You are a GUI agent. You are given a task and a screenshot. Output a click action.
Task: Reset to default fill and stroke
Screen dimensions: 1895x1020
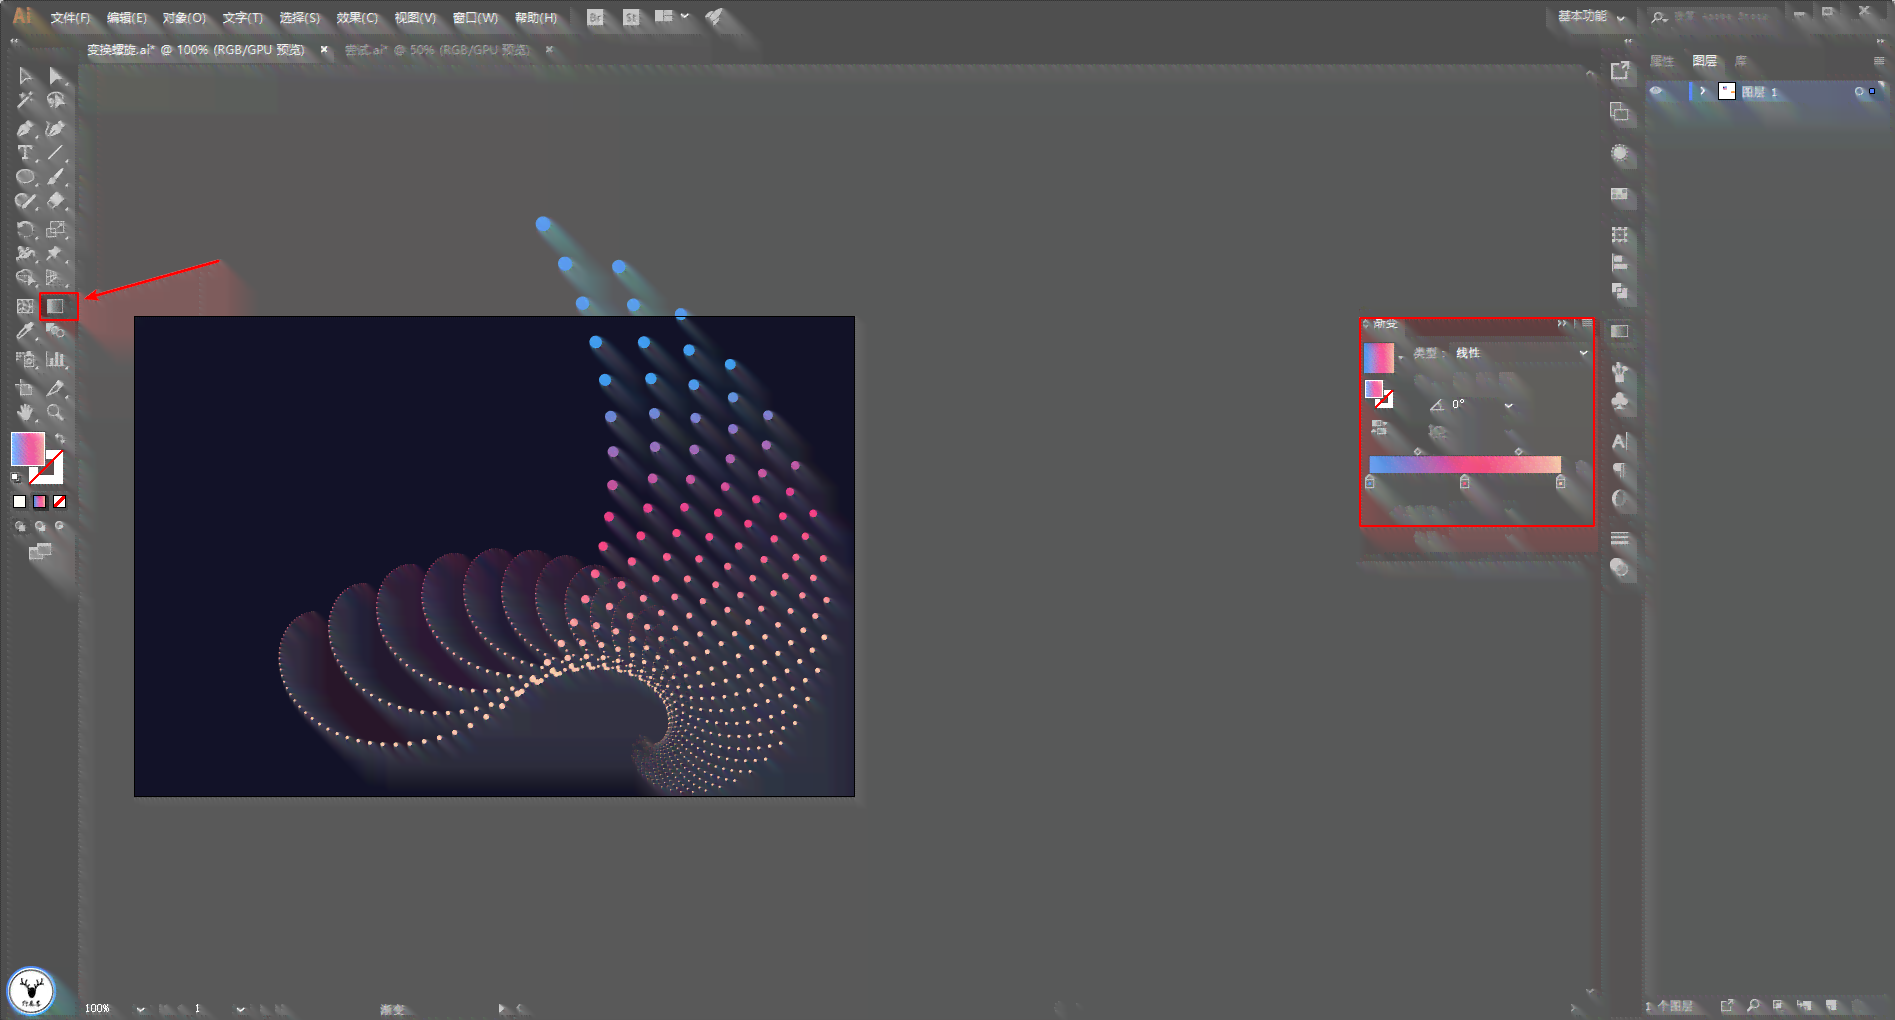16,478
